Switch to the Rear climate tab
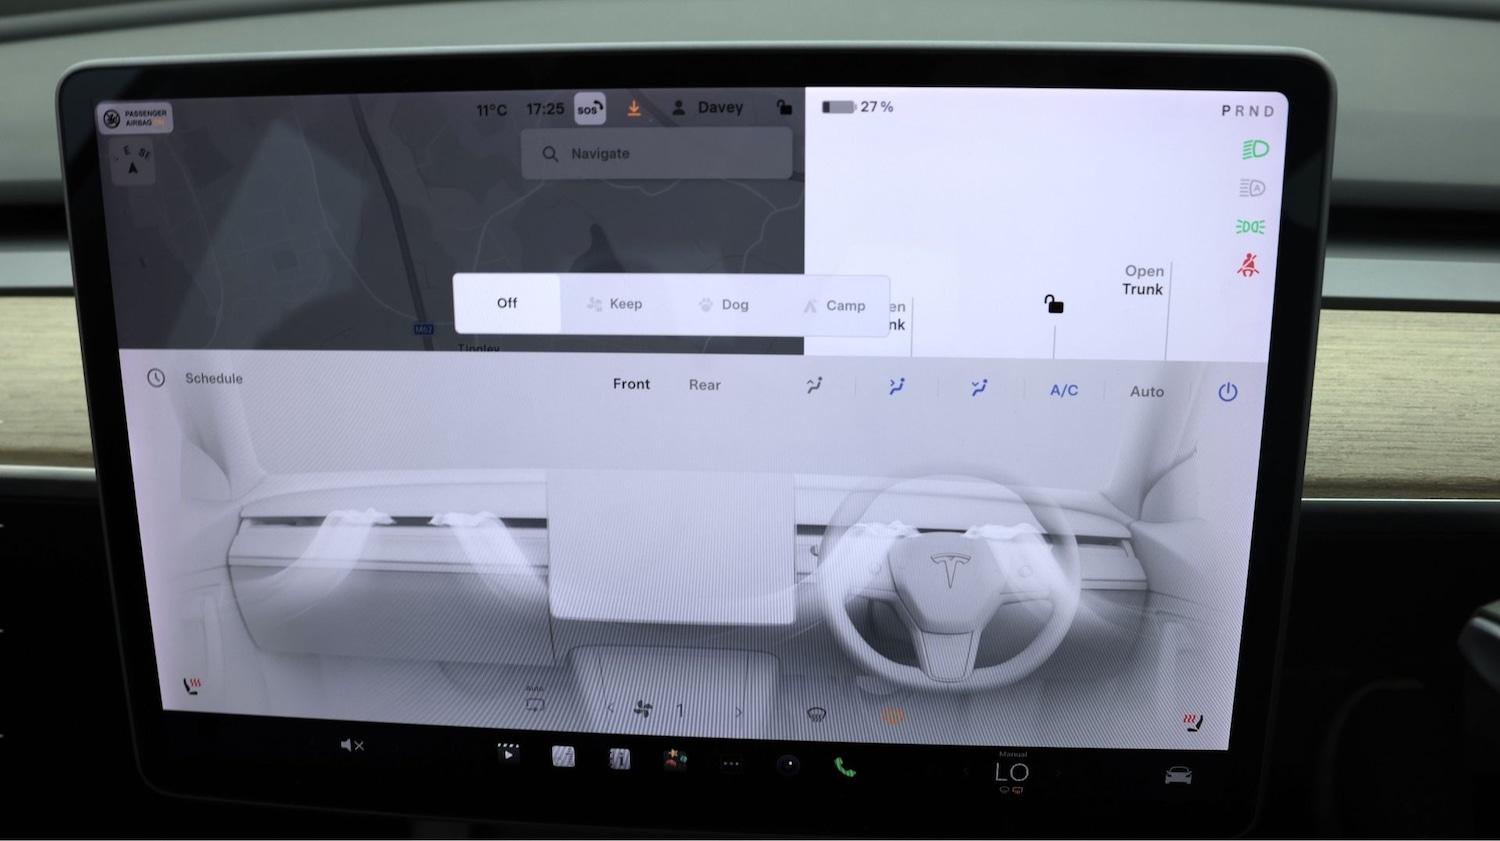 tap(704, 384)
